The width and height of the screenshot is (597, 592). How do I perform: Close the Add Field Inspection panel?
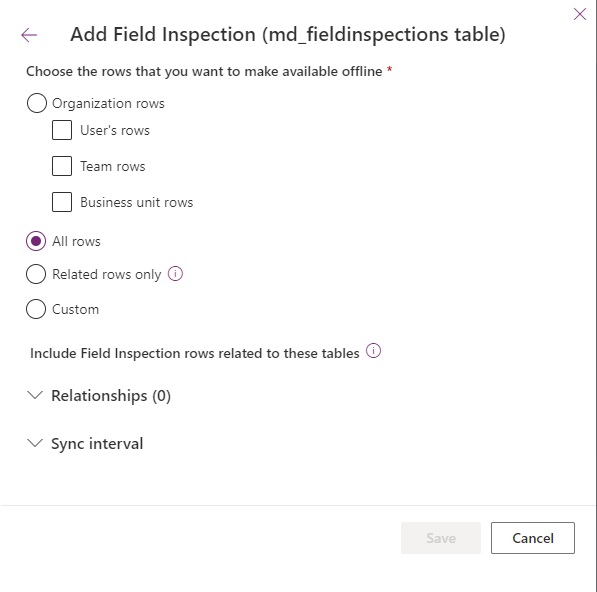(579, 14)
